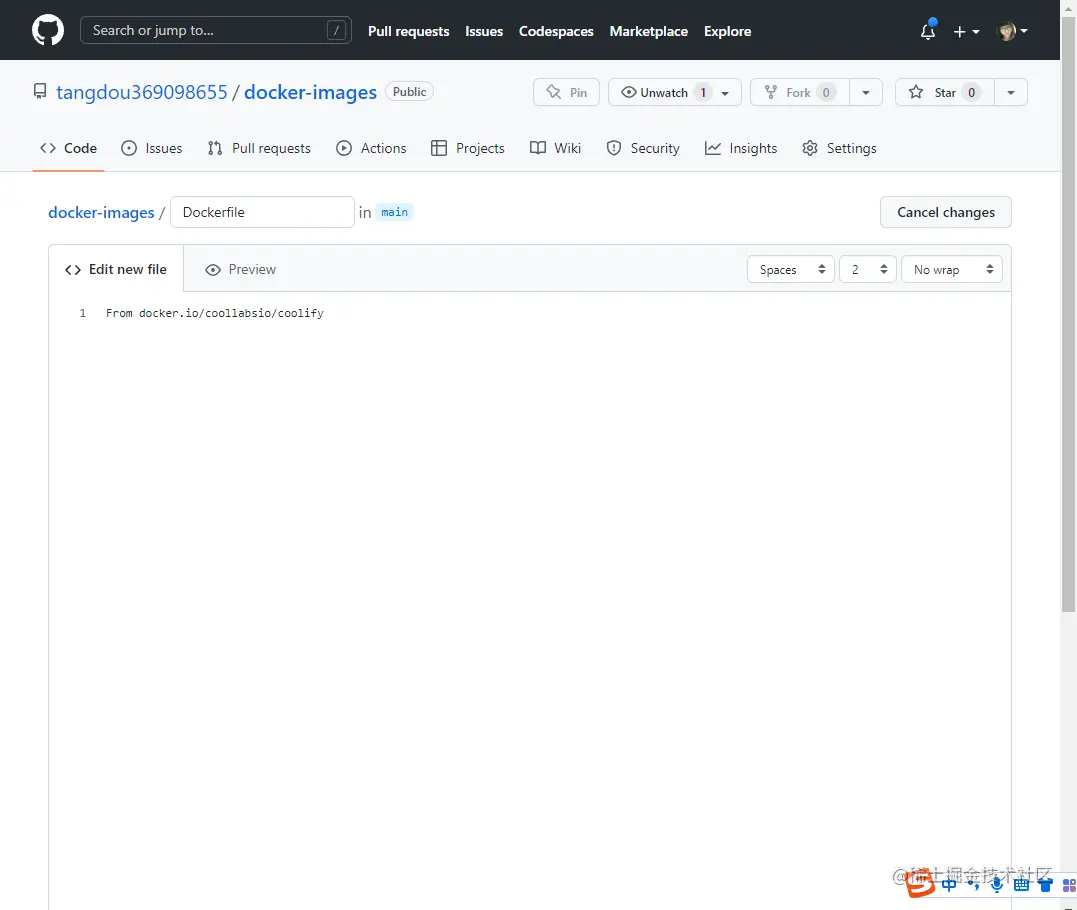This screenshot has height=910, width=1077.
Task: Click the main branch label
Action: click(x=394, y=212)
